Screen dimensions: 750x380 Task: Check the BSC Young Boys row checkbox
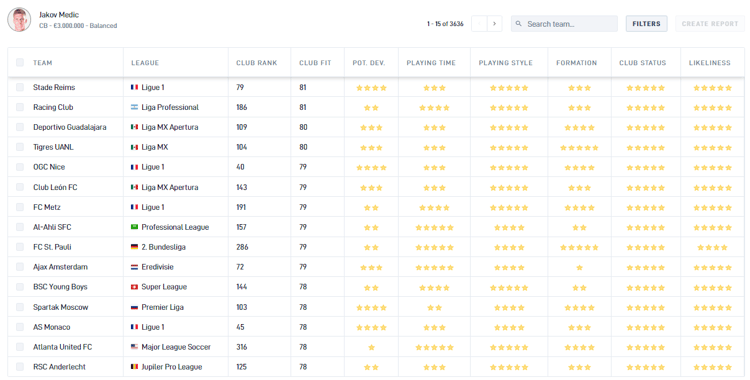click(x=20, y=287)
